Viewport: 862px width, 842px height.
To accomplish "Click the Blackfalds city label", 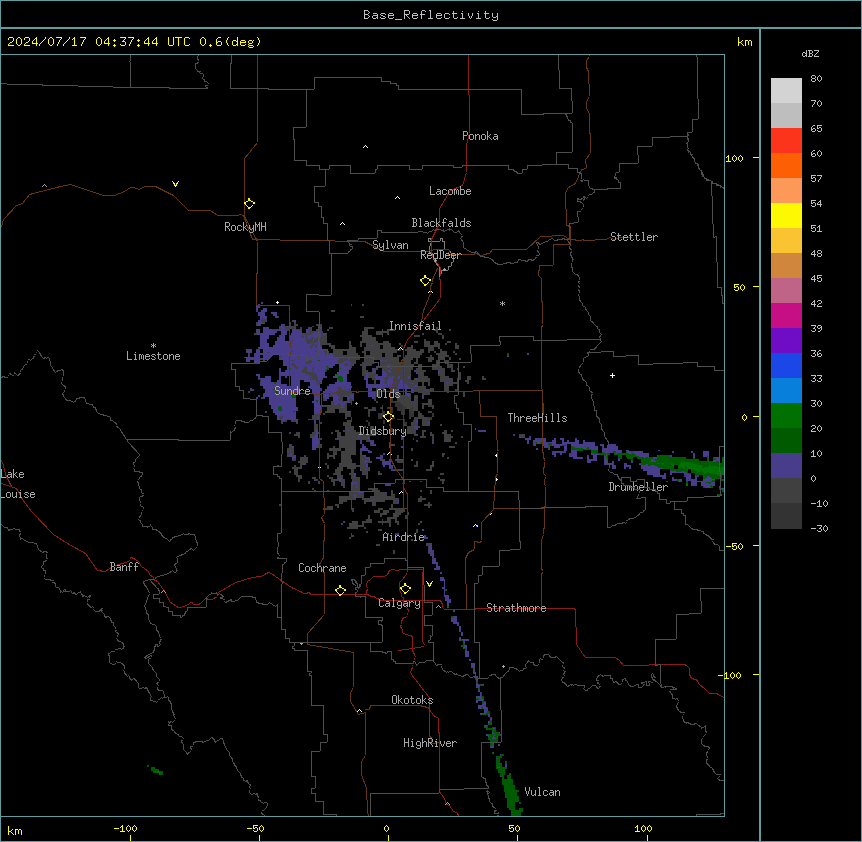I will [441, 223].
